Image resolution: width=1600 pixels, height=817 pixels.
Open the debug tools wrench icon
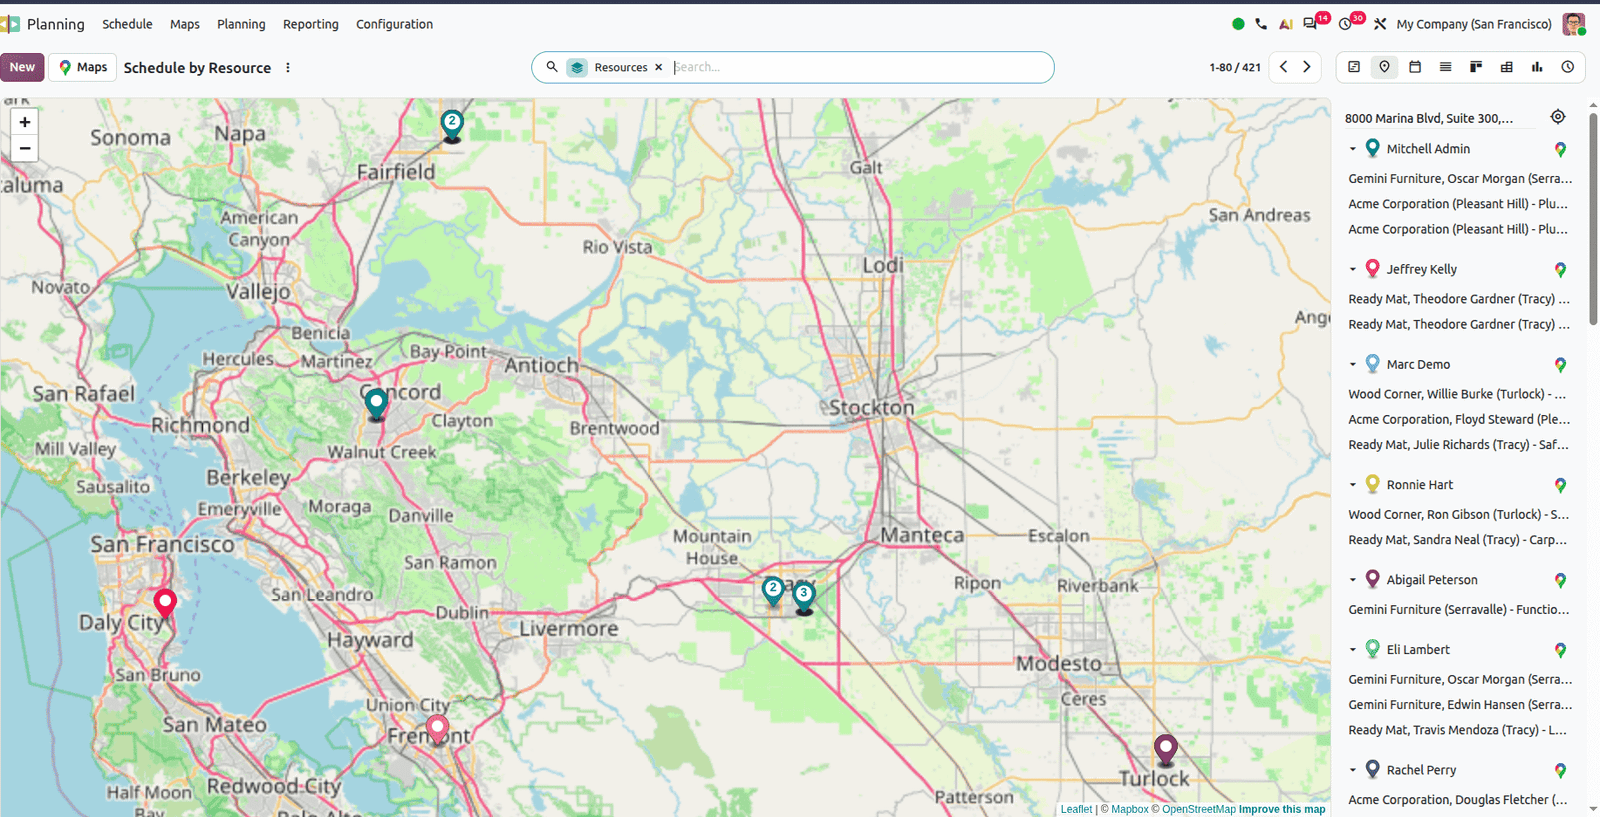coord(1380,24)
